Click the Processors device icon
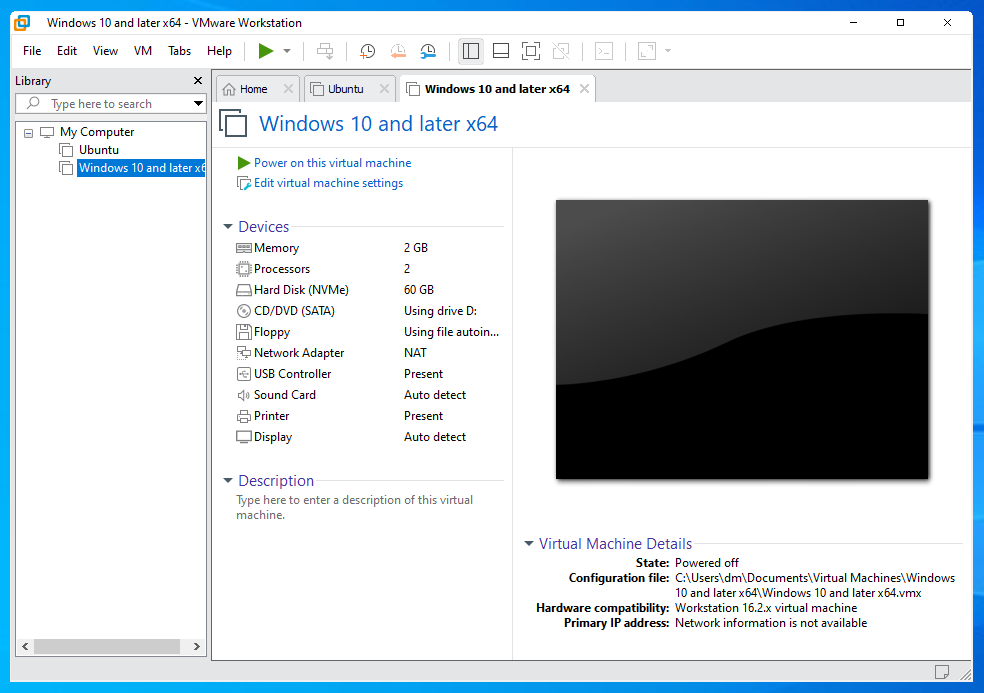The height and width of the screenshot is (693, 984). coord(243,269)
